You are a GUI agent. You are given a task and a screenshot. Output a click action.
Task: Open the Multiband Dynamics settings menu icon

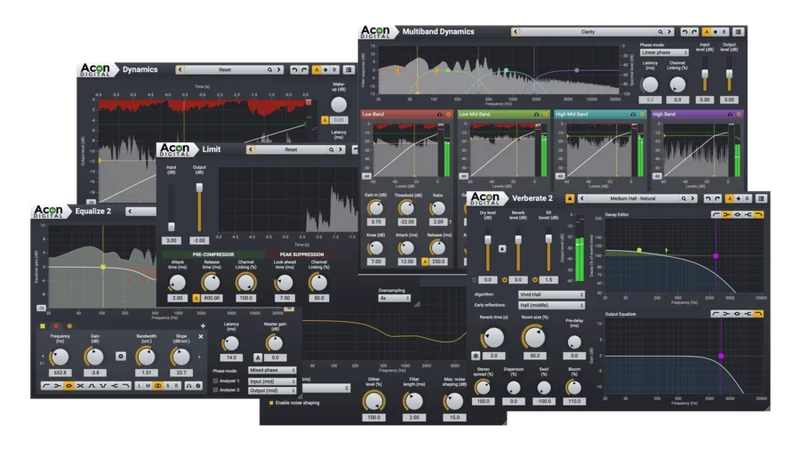point(738,32)
